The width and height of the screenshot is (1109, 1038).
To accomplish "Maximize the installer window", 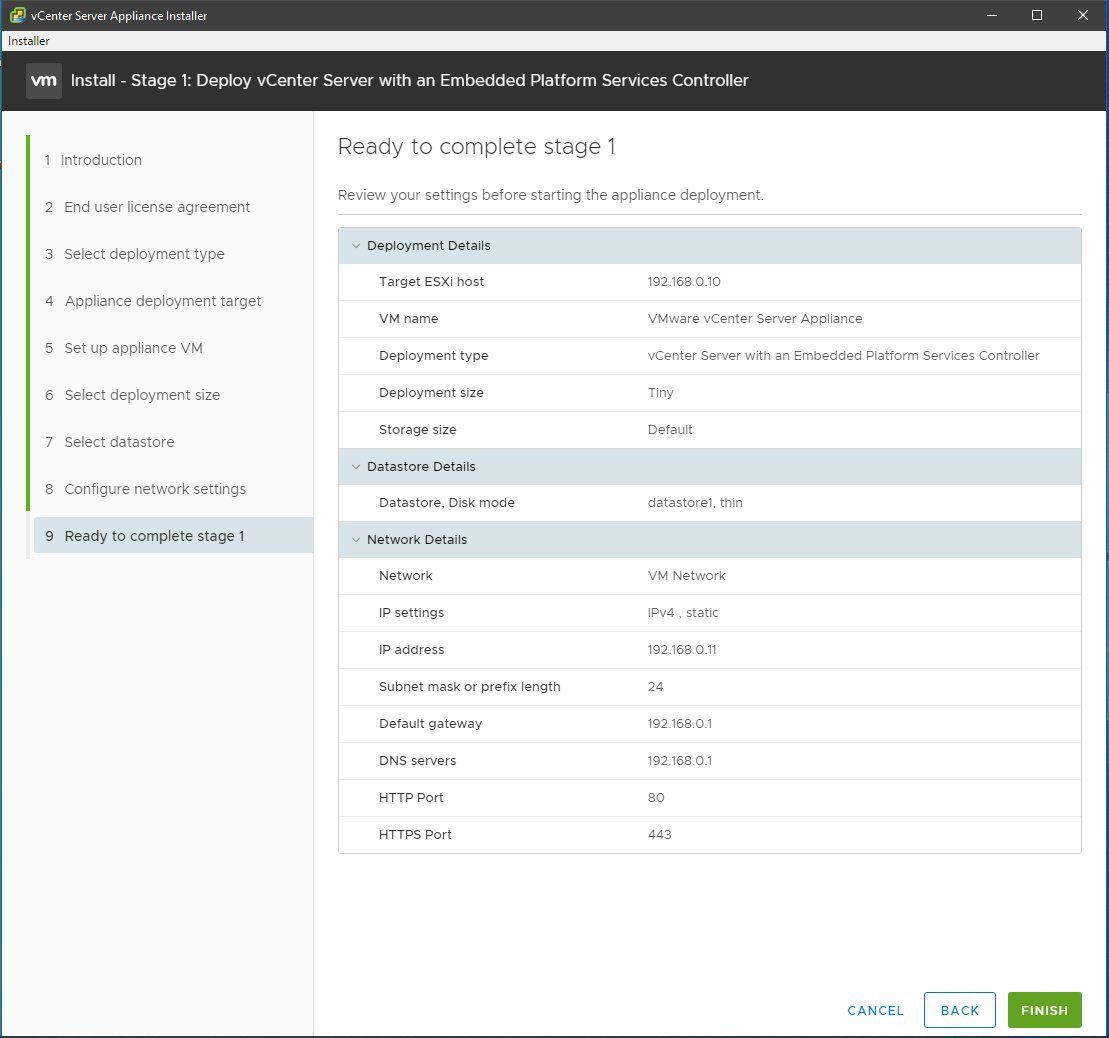I will pyautogui.click(x=1036, y=15).
